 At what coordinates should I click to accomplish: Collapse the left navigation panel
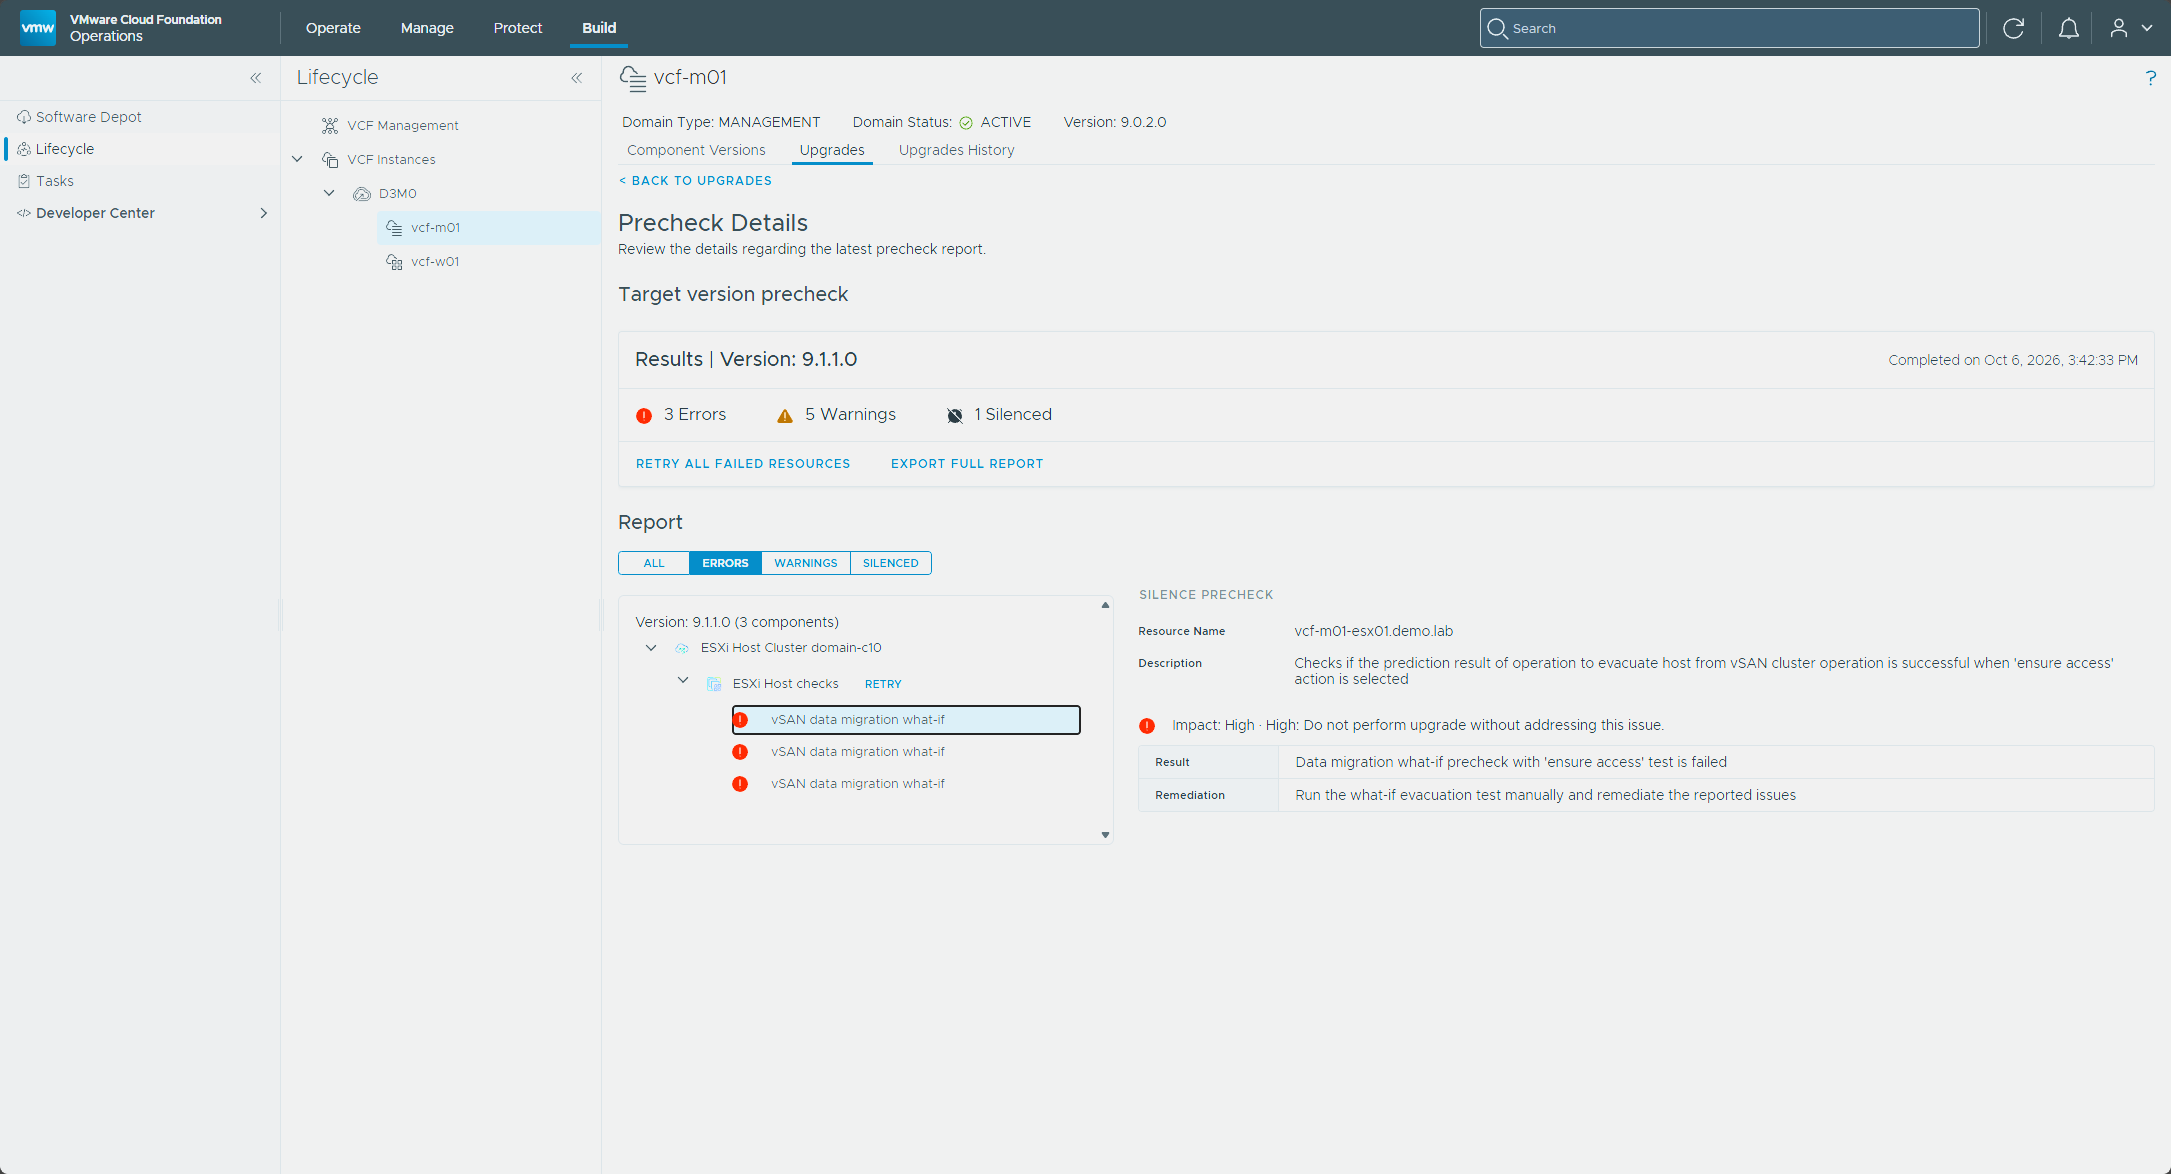(x=256, y=78)
